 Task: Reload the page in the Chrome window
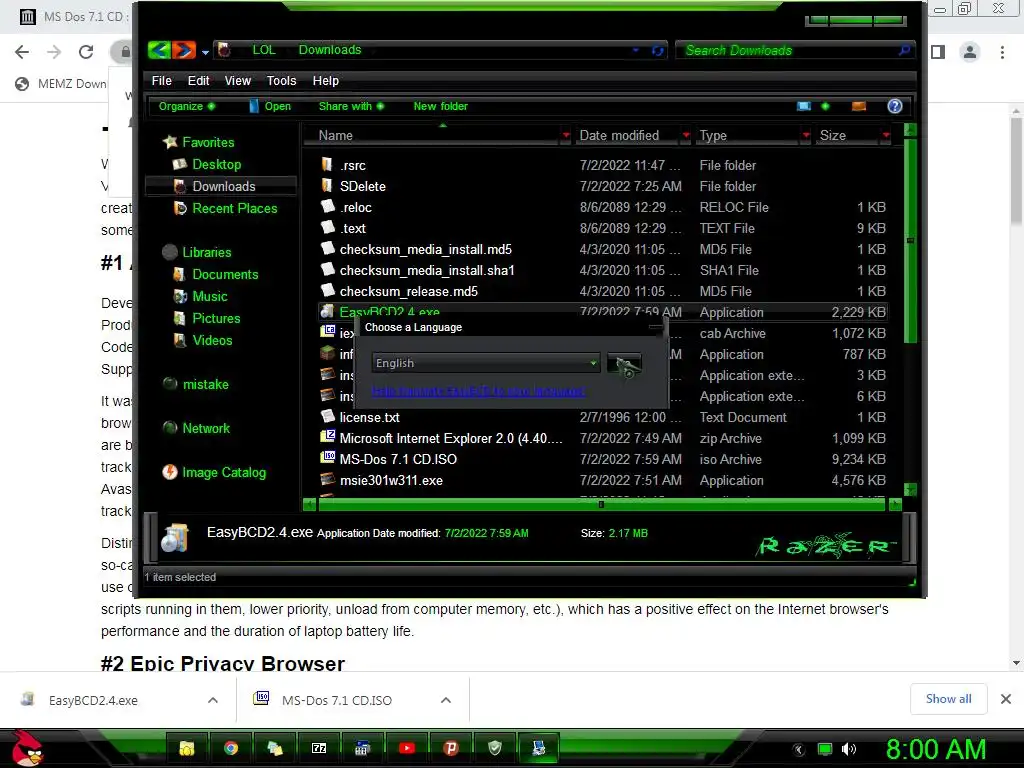coord(86,52)
